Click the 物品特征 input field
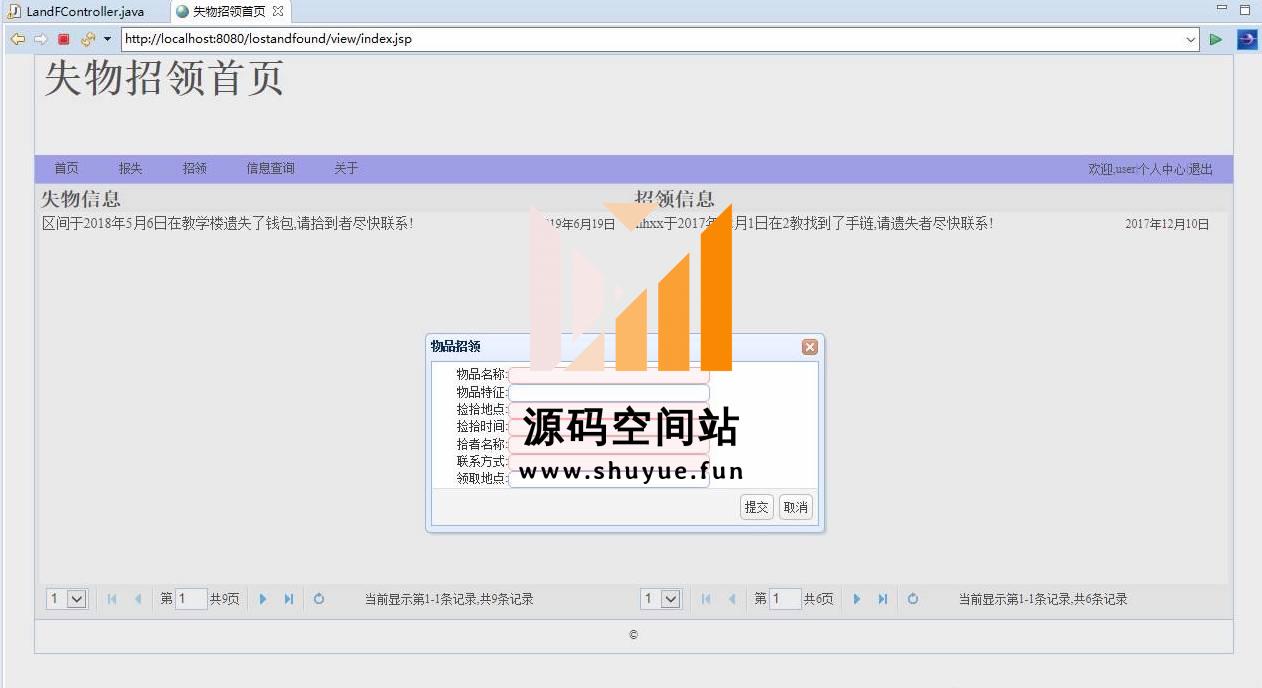 coord(608,393)
